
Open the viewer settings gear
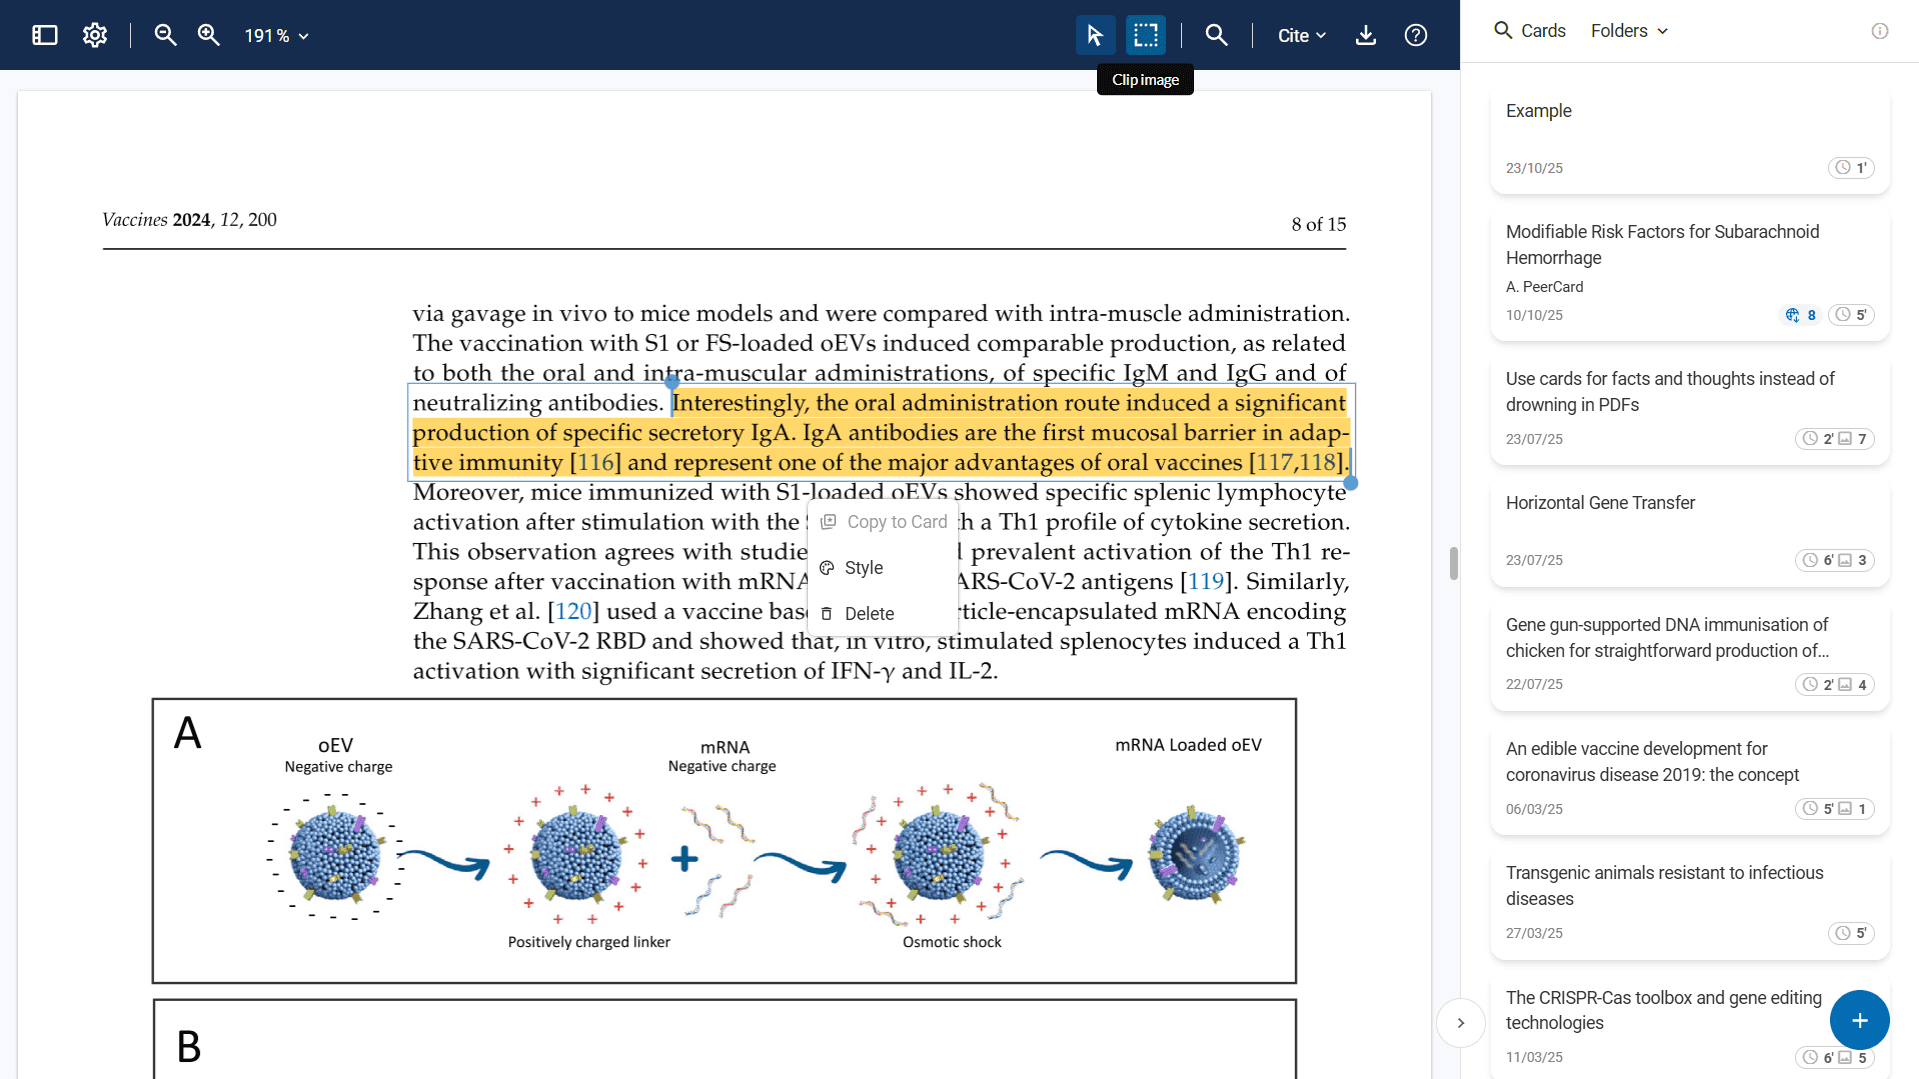click(95, 35)
